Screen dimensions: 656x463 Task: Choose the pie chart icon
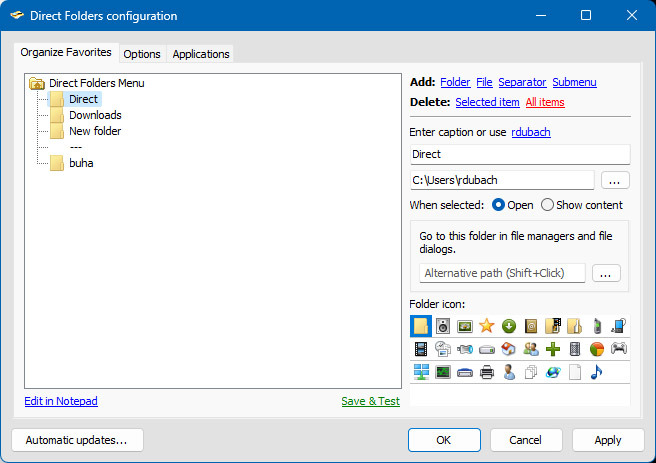(x=597, y=348)
